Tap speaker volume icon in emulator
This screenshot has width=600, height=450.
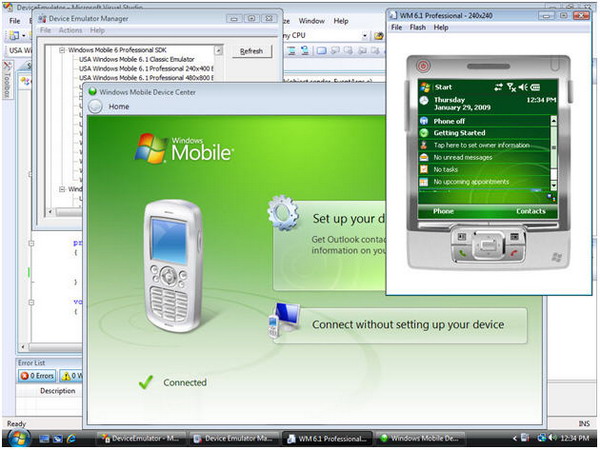click(x=523, y=87)
